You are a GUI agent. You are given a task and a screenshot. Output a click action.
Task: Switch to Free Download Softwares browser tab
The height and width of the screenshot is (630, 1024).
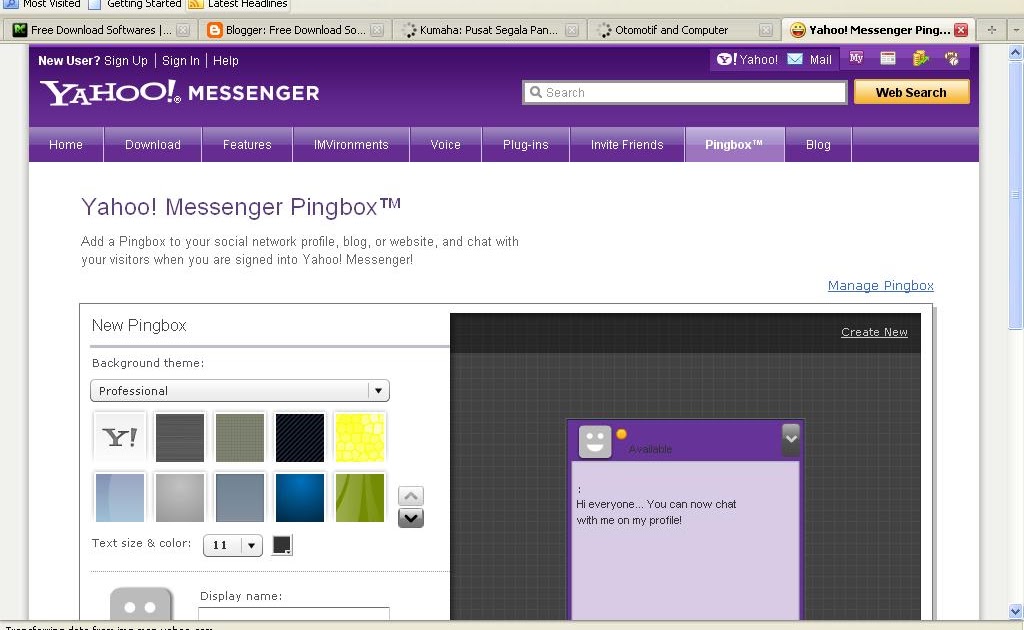[x=101, y=30]
